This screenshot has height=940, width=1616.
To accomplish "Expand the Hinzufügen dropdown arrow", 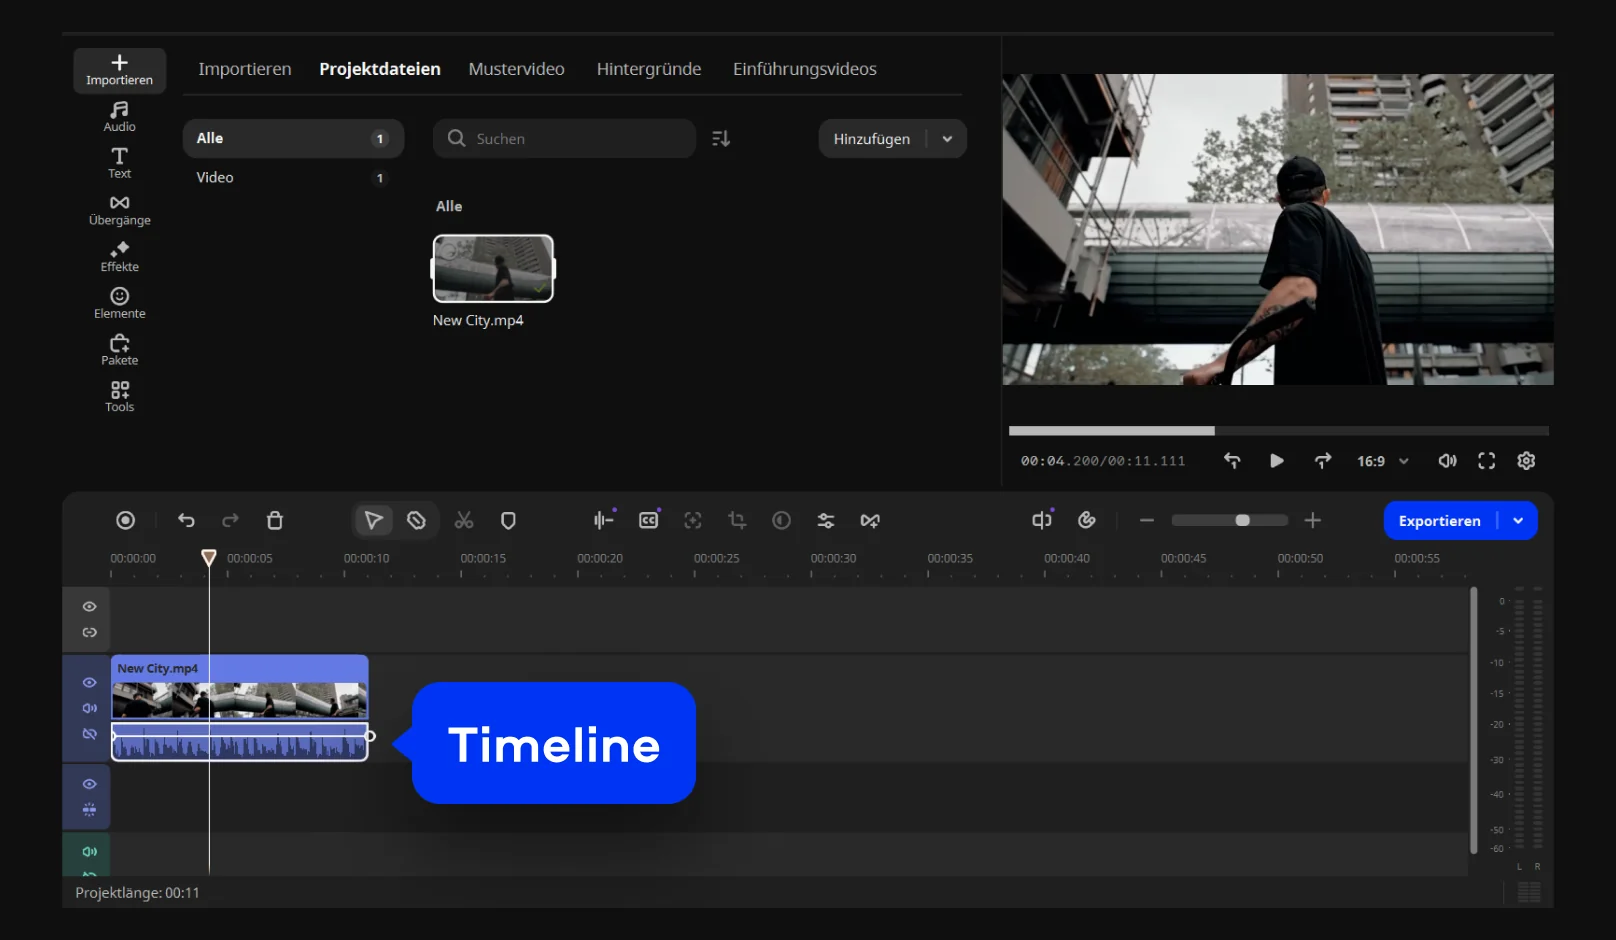I will (x=947, y=139).
